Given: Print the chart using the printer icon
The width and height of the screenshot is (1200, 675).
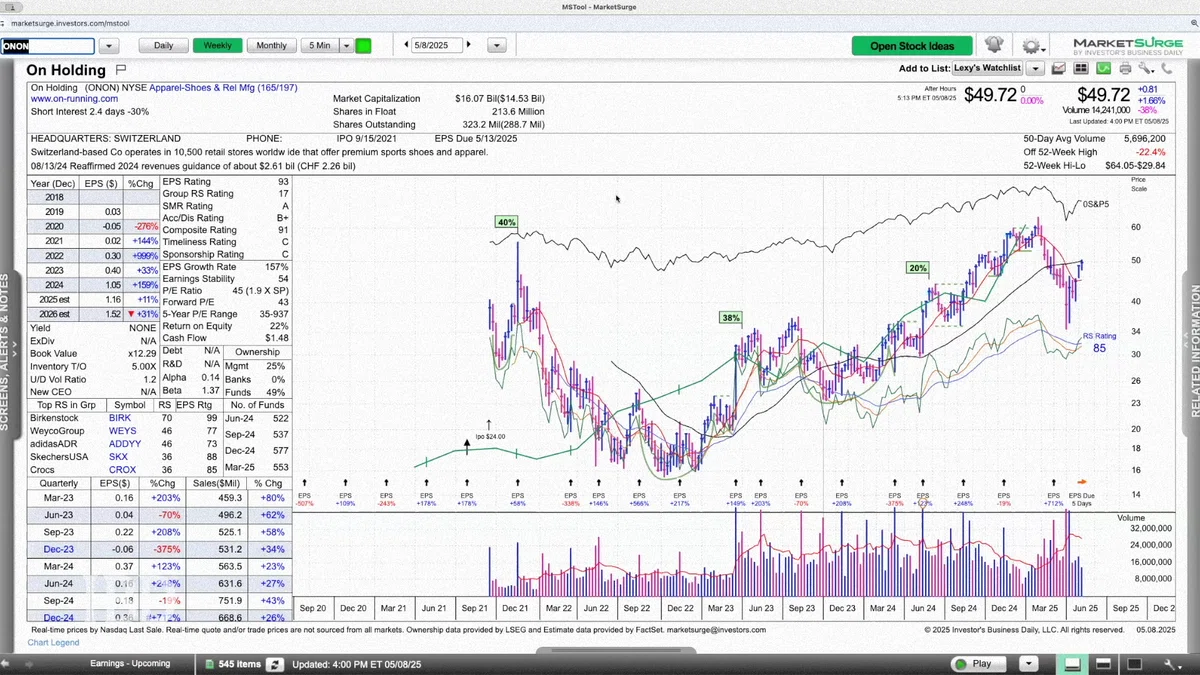Looking at the screenshot, I should (1125, 69).
